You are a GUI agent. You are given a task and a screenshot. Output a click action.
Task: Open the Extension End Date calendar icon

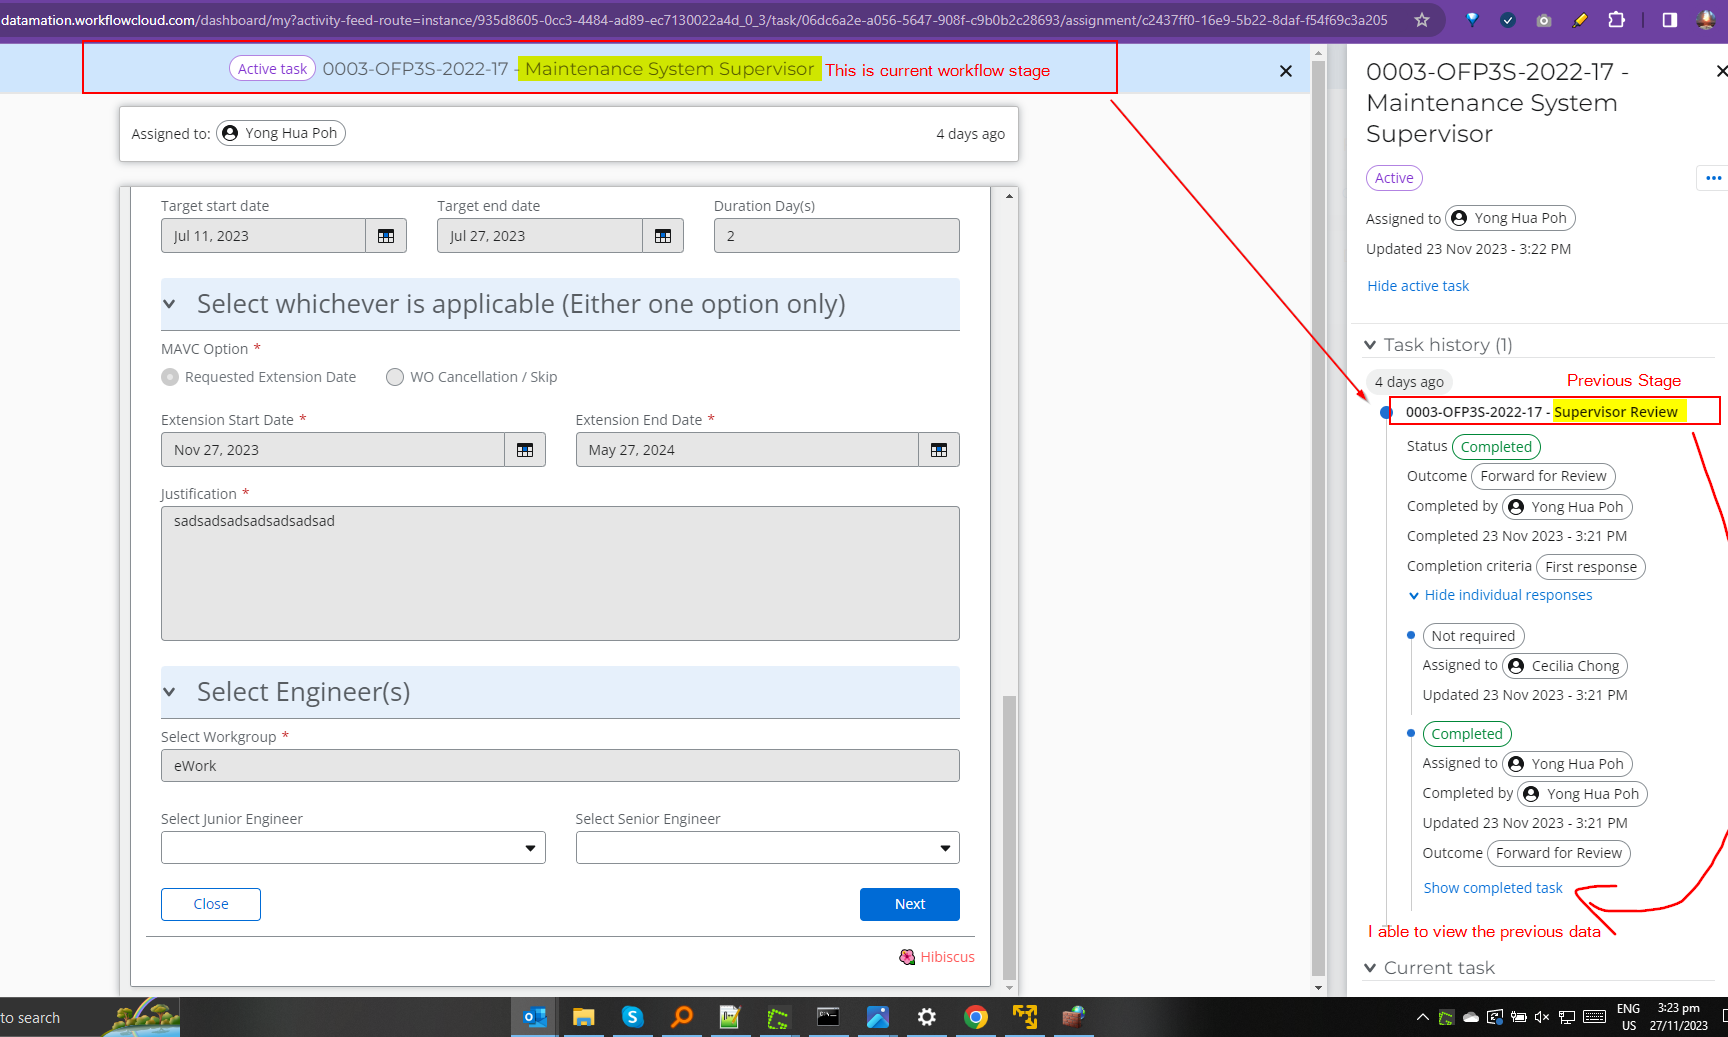938,450
